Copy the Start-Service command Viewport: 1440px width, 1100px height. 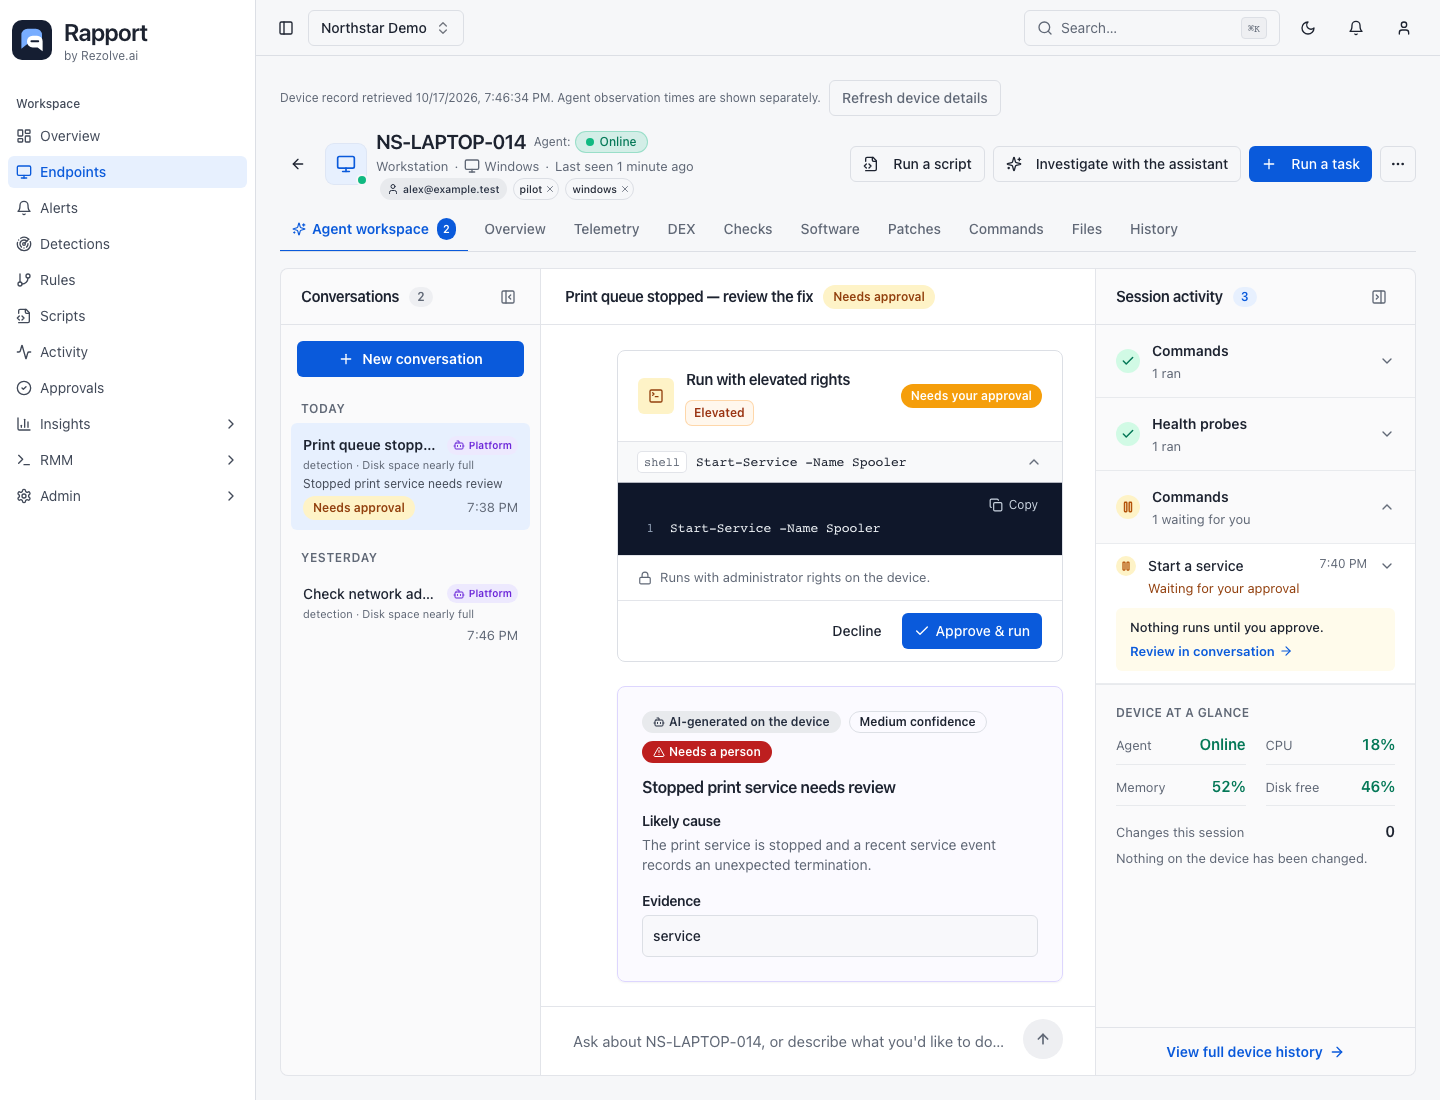[1014, 505]
